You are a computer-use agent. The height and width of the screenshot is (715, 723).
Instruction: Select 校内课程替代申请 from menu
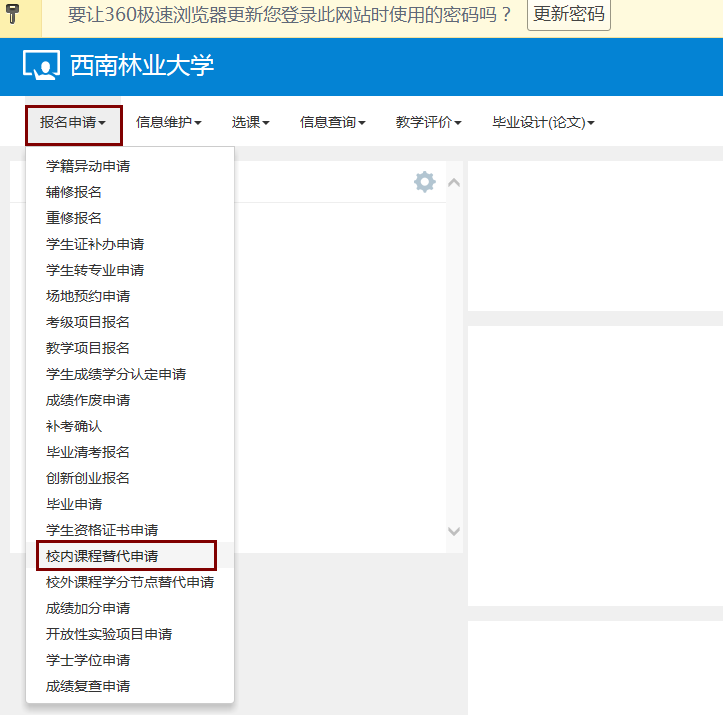coord(102,556)
